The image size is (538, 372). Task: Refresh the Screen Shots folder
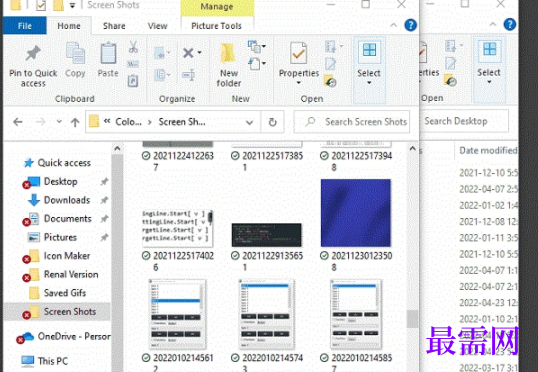coord(272,122)
